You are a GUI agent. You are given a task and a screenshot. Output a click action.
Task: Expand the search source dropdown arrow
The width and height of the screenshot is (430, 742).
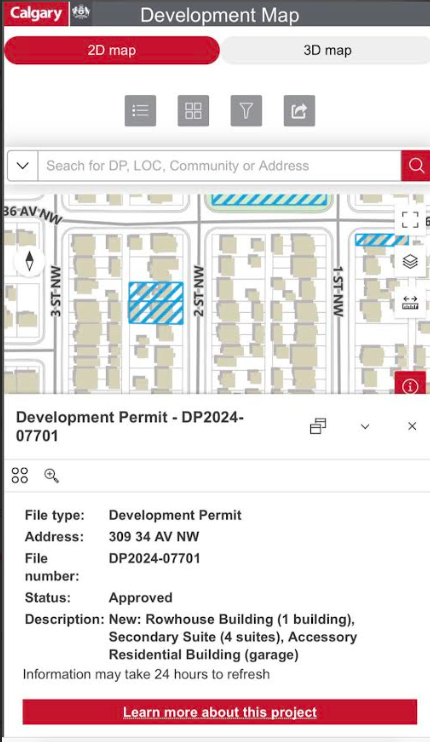pyautogui.click(x=23, y=166)
